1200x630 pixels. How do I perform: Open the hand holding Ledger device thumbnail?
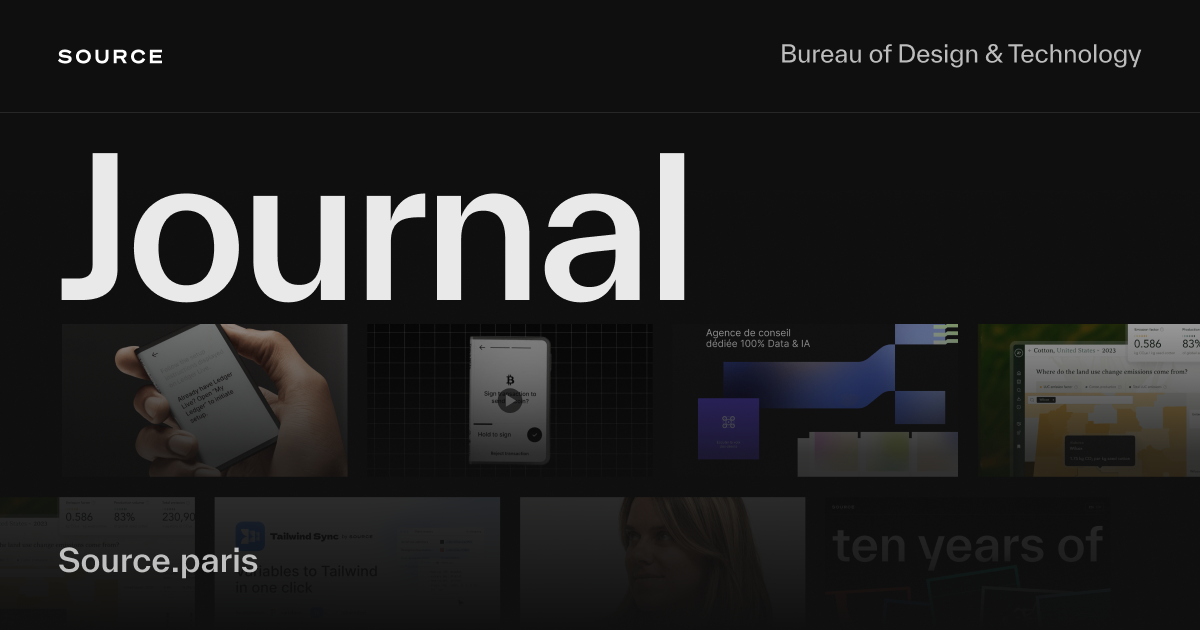(x=205, y=400)
